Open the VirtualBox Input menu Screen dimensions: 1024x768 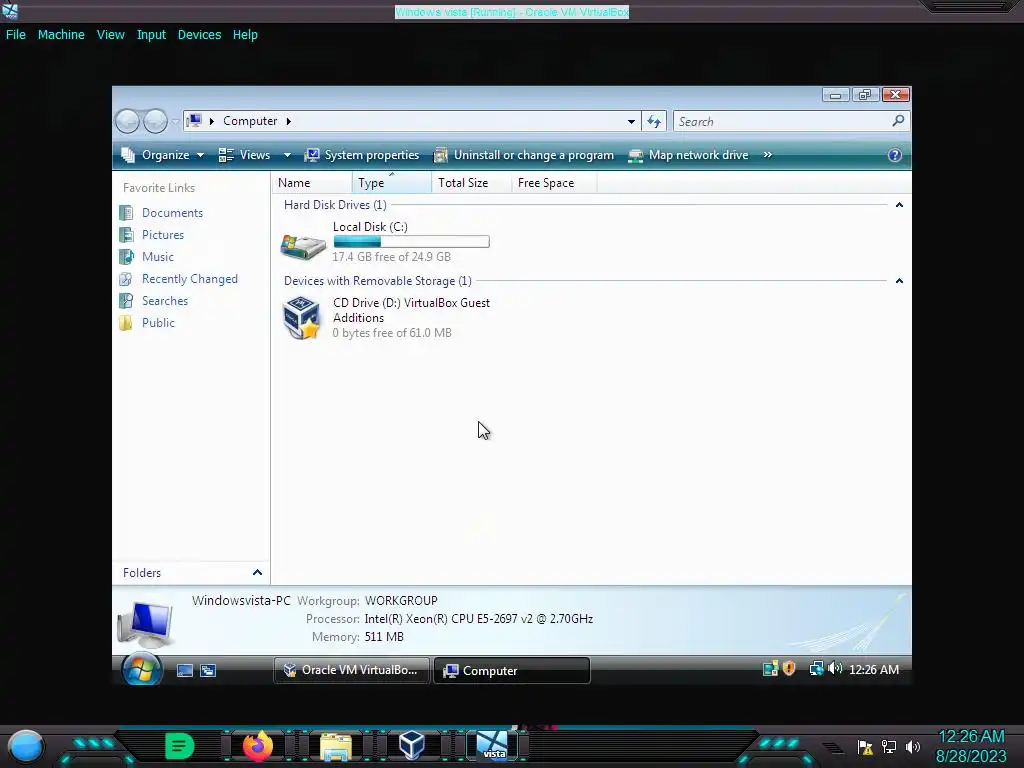point(151,35)
